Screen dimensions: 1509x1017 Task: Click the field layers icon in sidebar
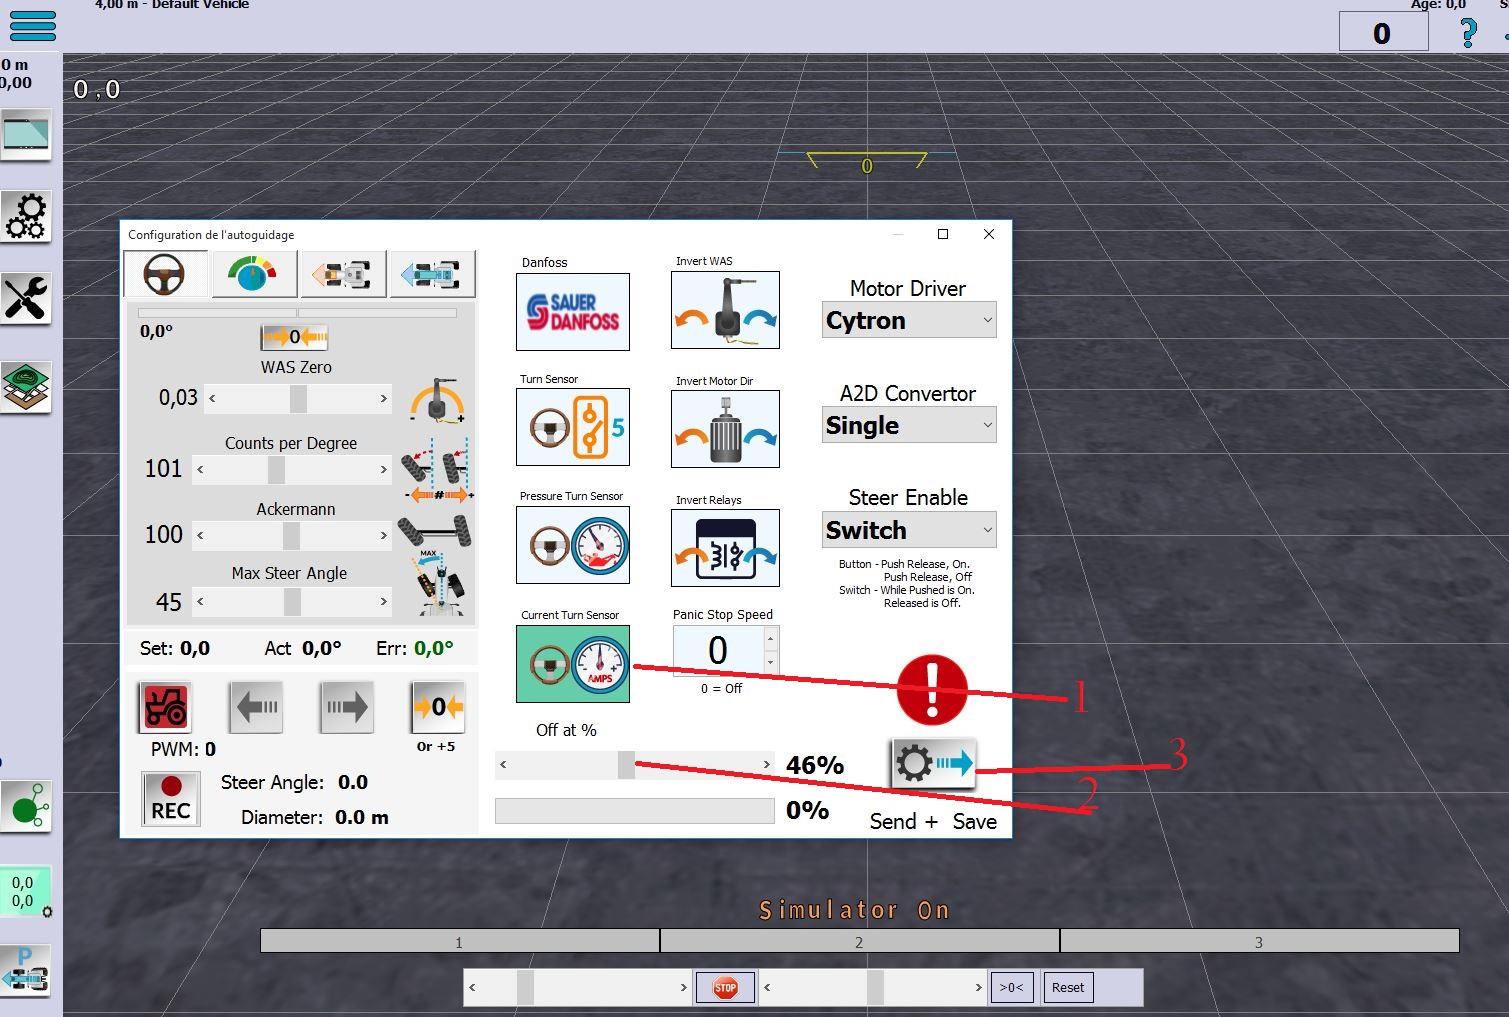(x=26, y=387)
